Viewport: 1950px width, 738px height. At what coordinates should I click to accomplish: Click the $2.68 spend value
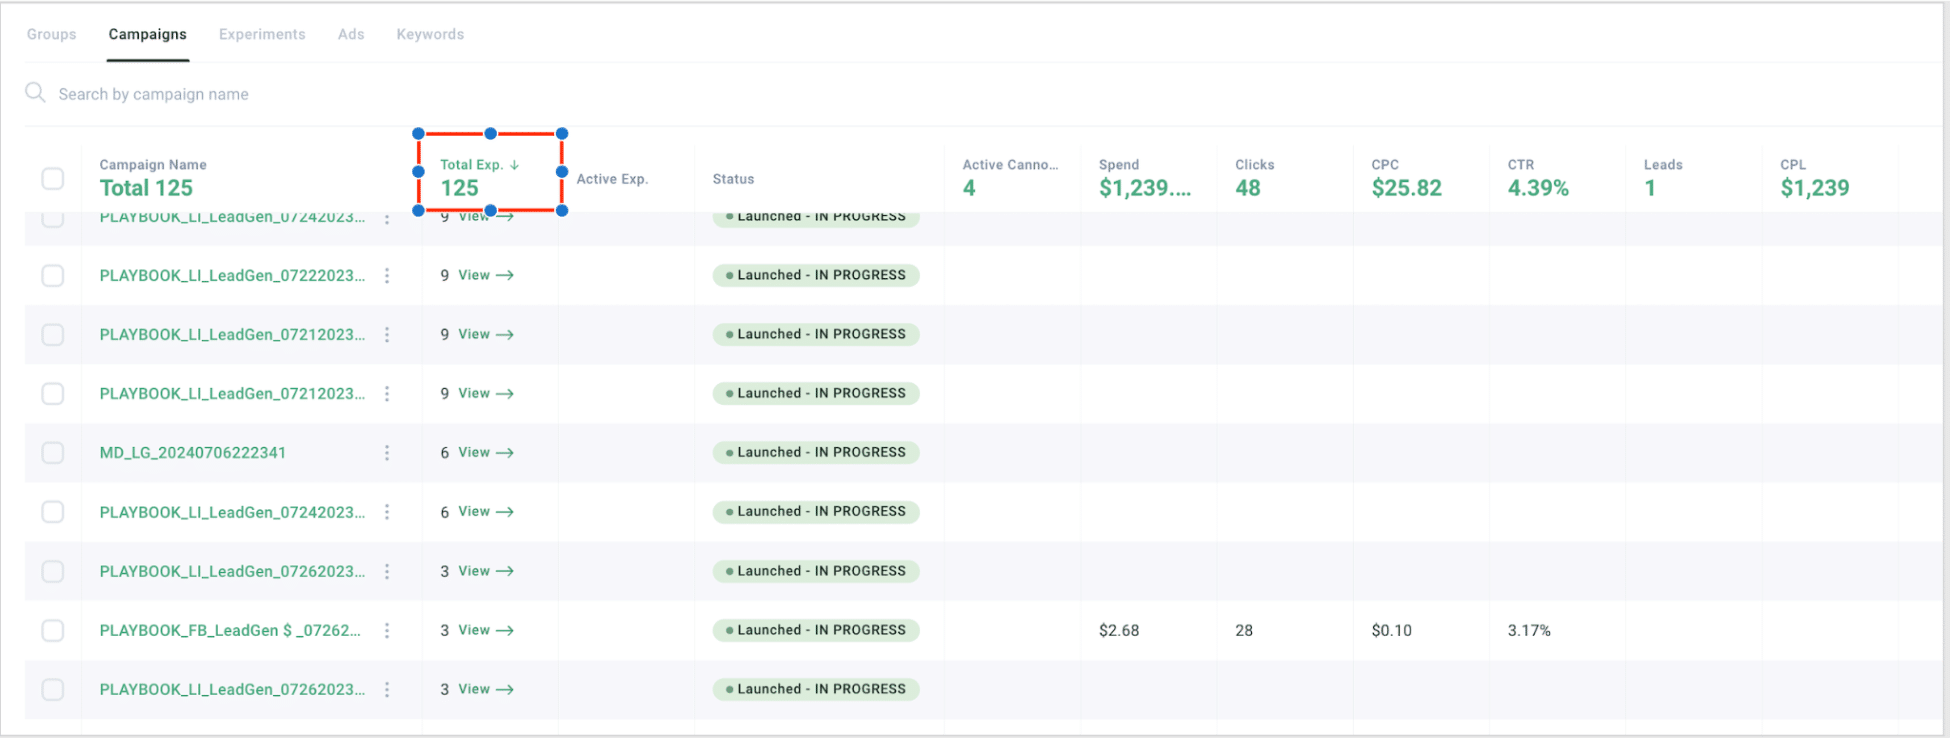click(1119, 631)
